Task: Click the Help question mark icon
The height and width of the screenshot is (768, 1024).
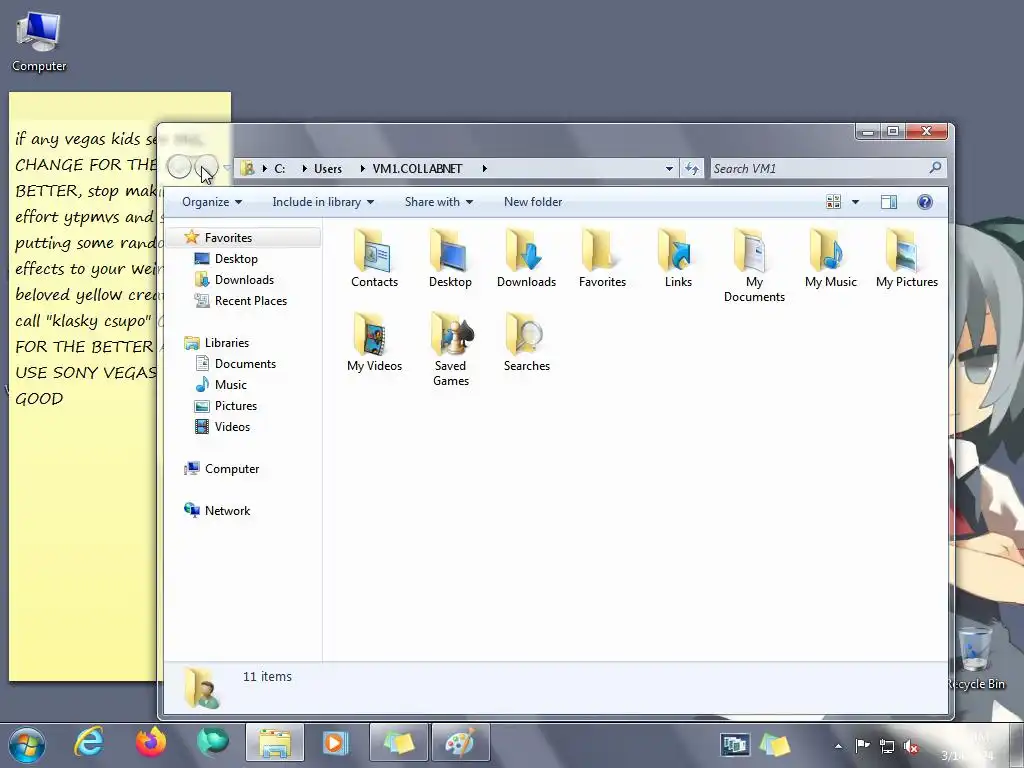Action: click(925, 202)
